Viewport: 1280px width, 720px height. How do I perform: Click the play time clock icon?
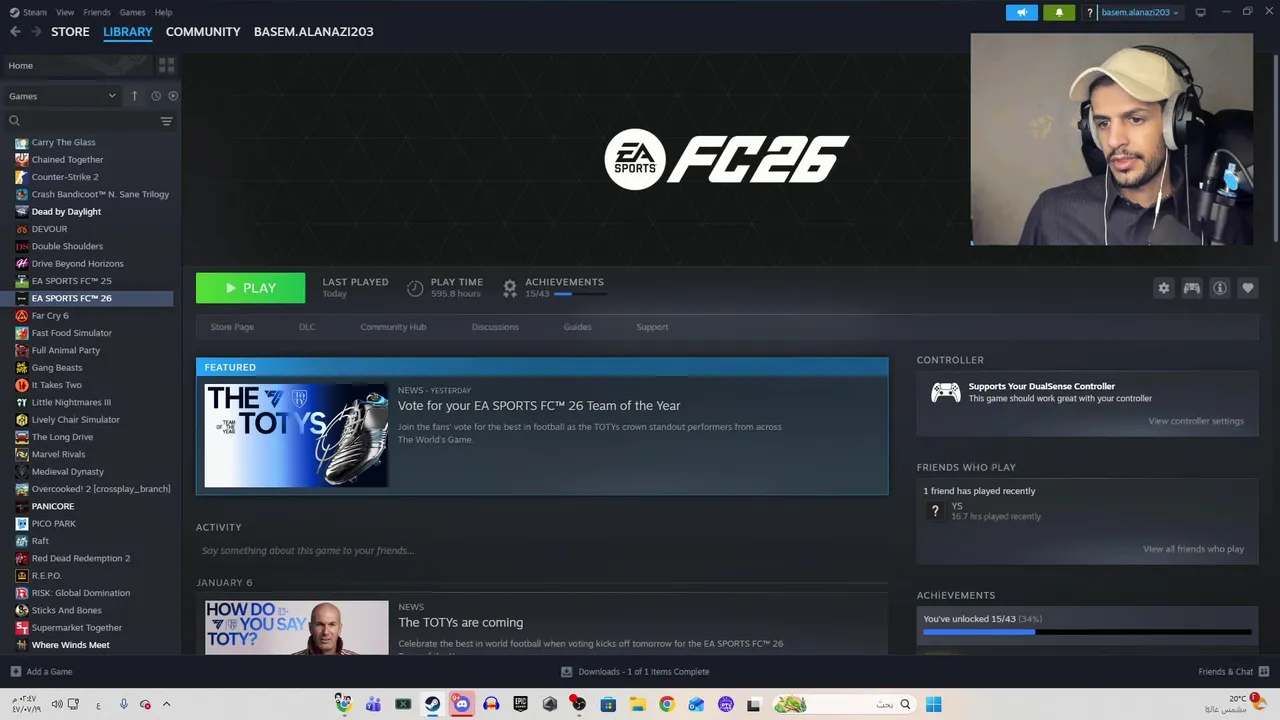pos(415,288)
